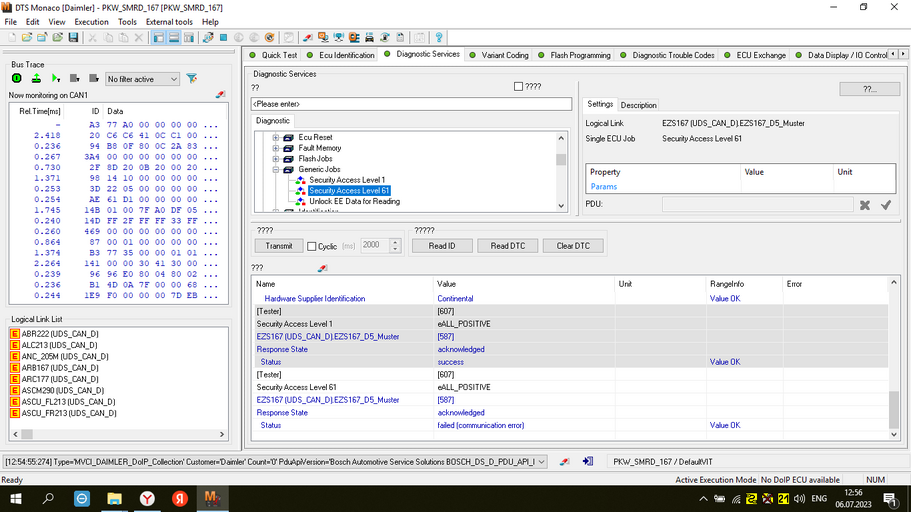Click the car icon in main toolbar
This screenshot has width=911, height=512.
coord(369,38)
